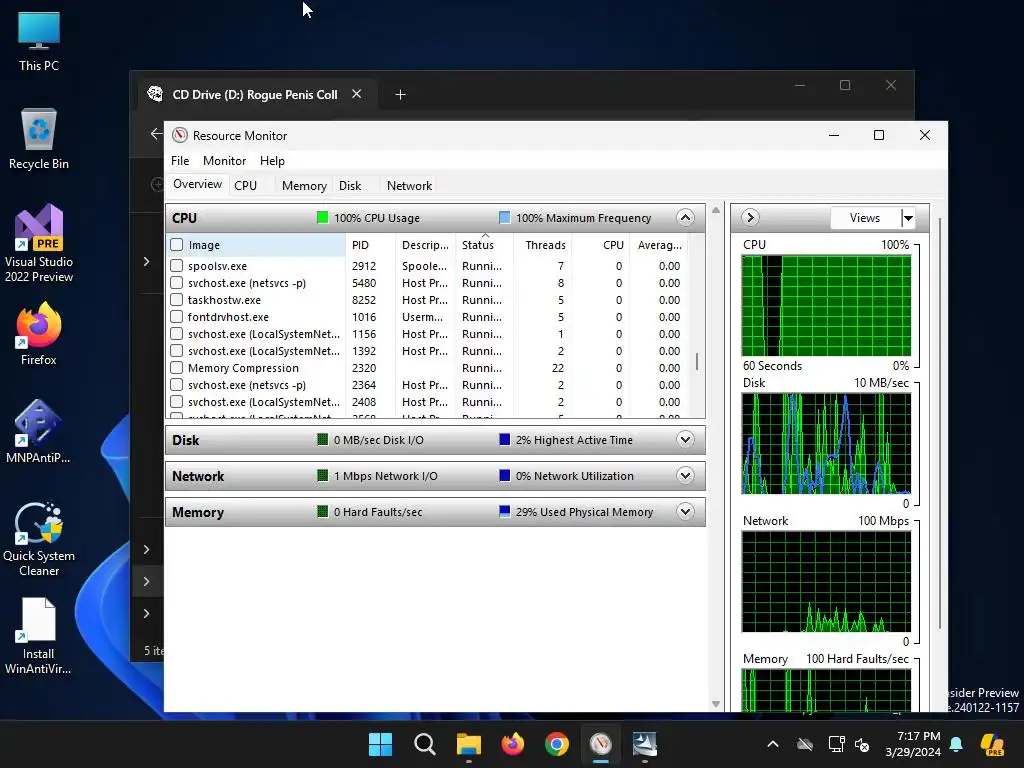Click the last taskbar app icon
1024x768 pixels.
645,744
